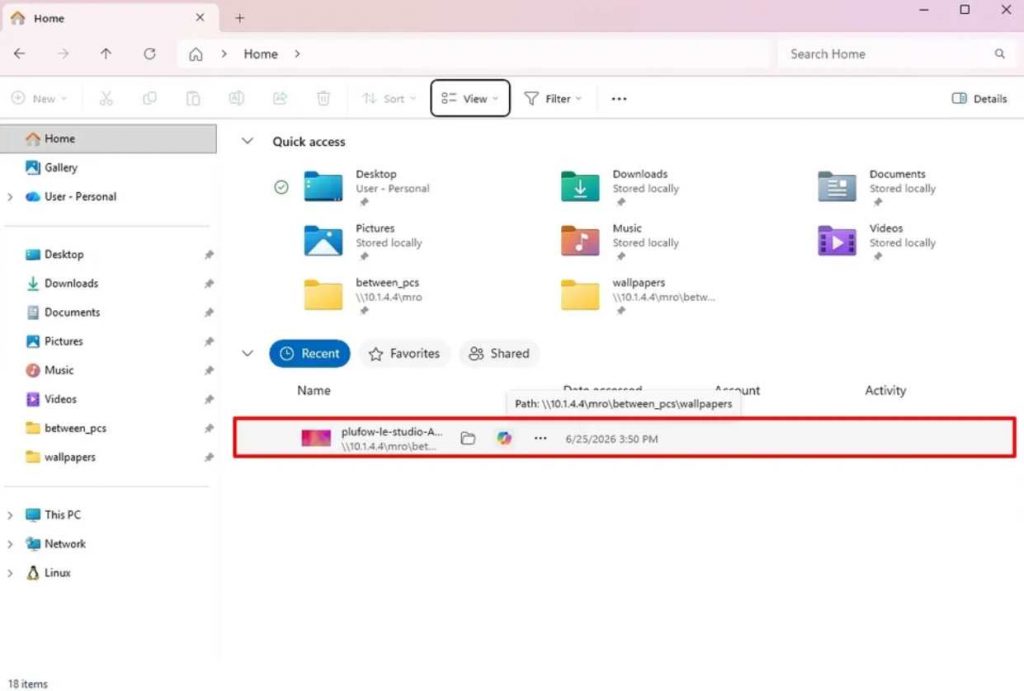The image size is (1024, 691).
Task: Expand User - Personal tree node
Action: tap(10, 197)
